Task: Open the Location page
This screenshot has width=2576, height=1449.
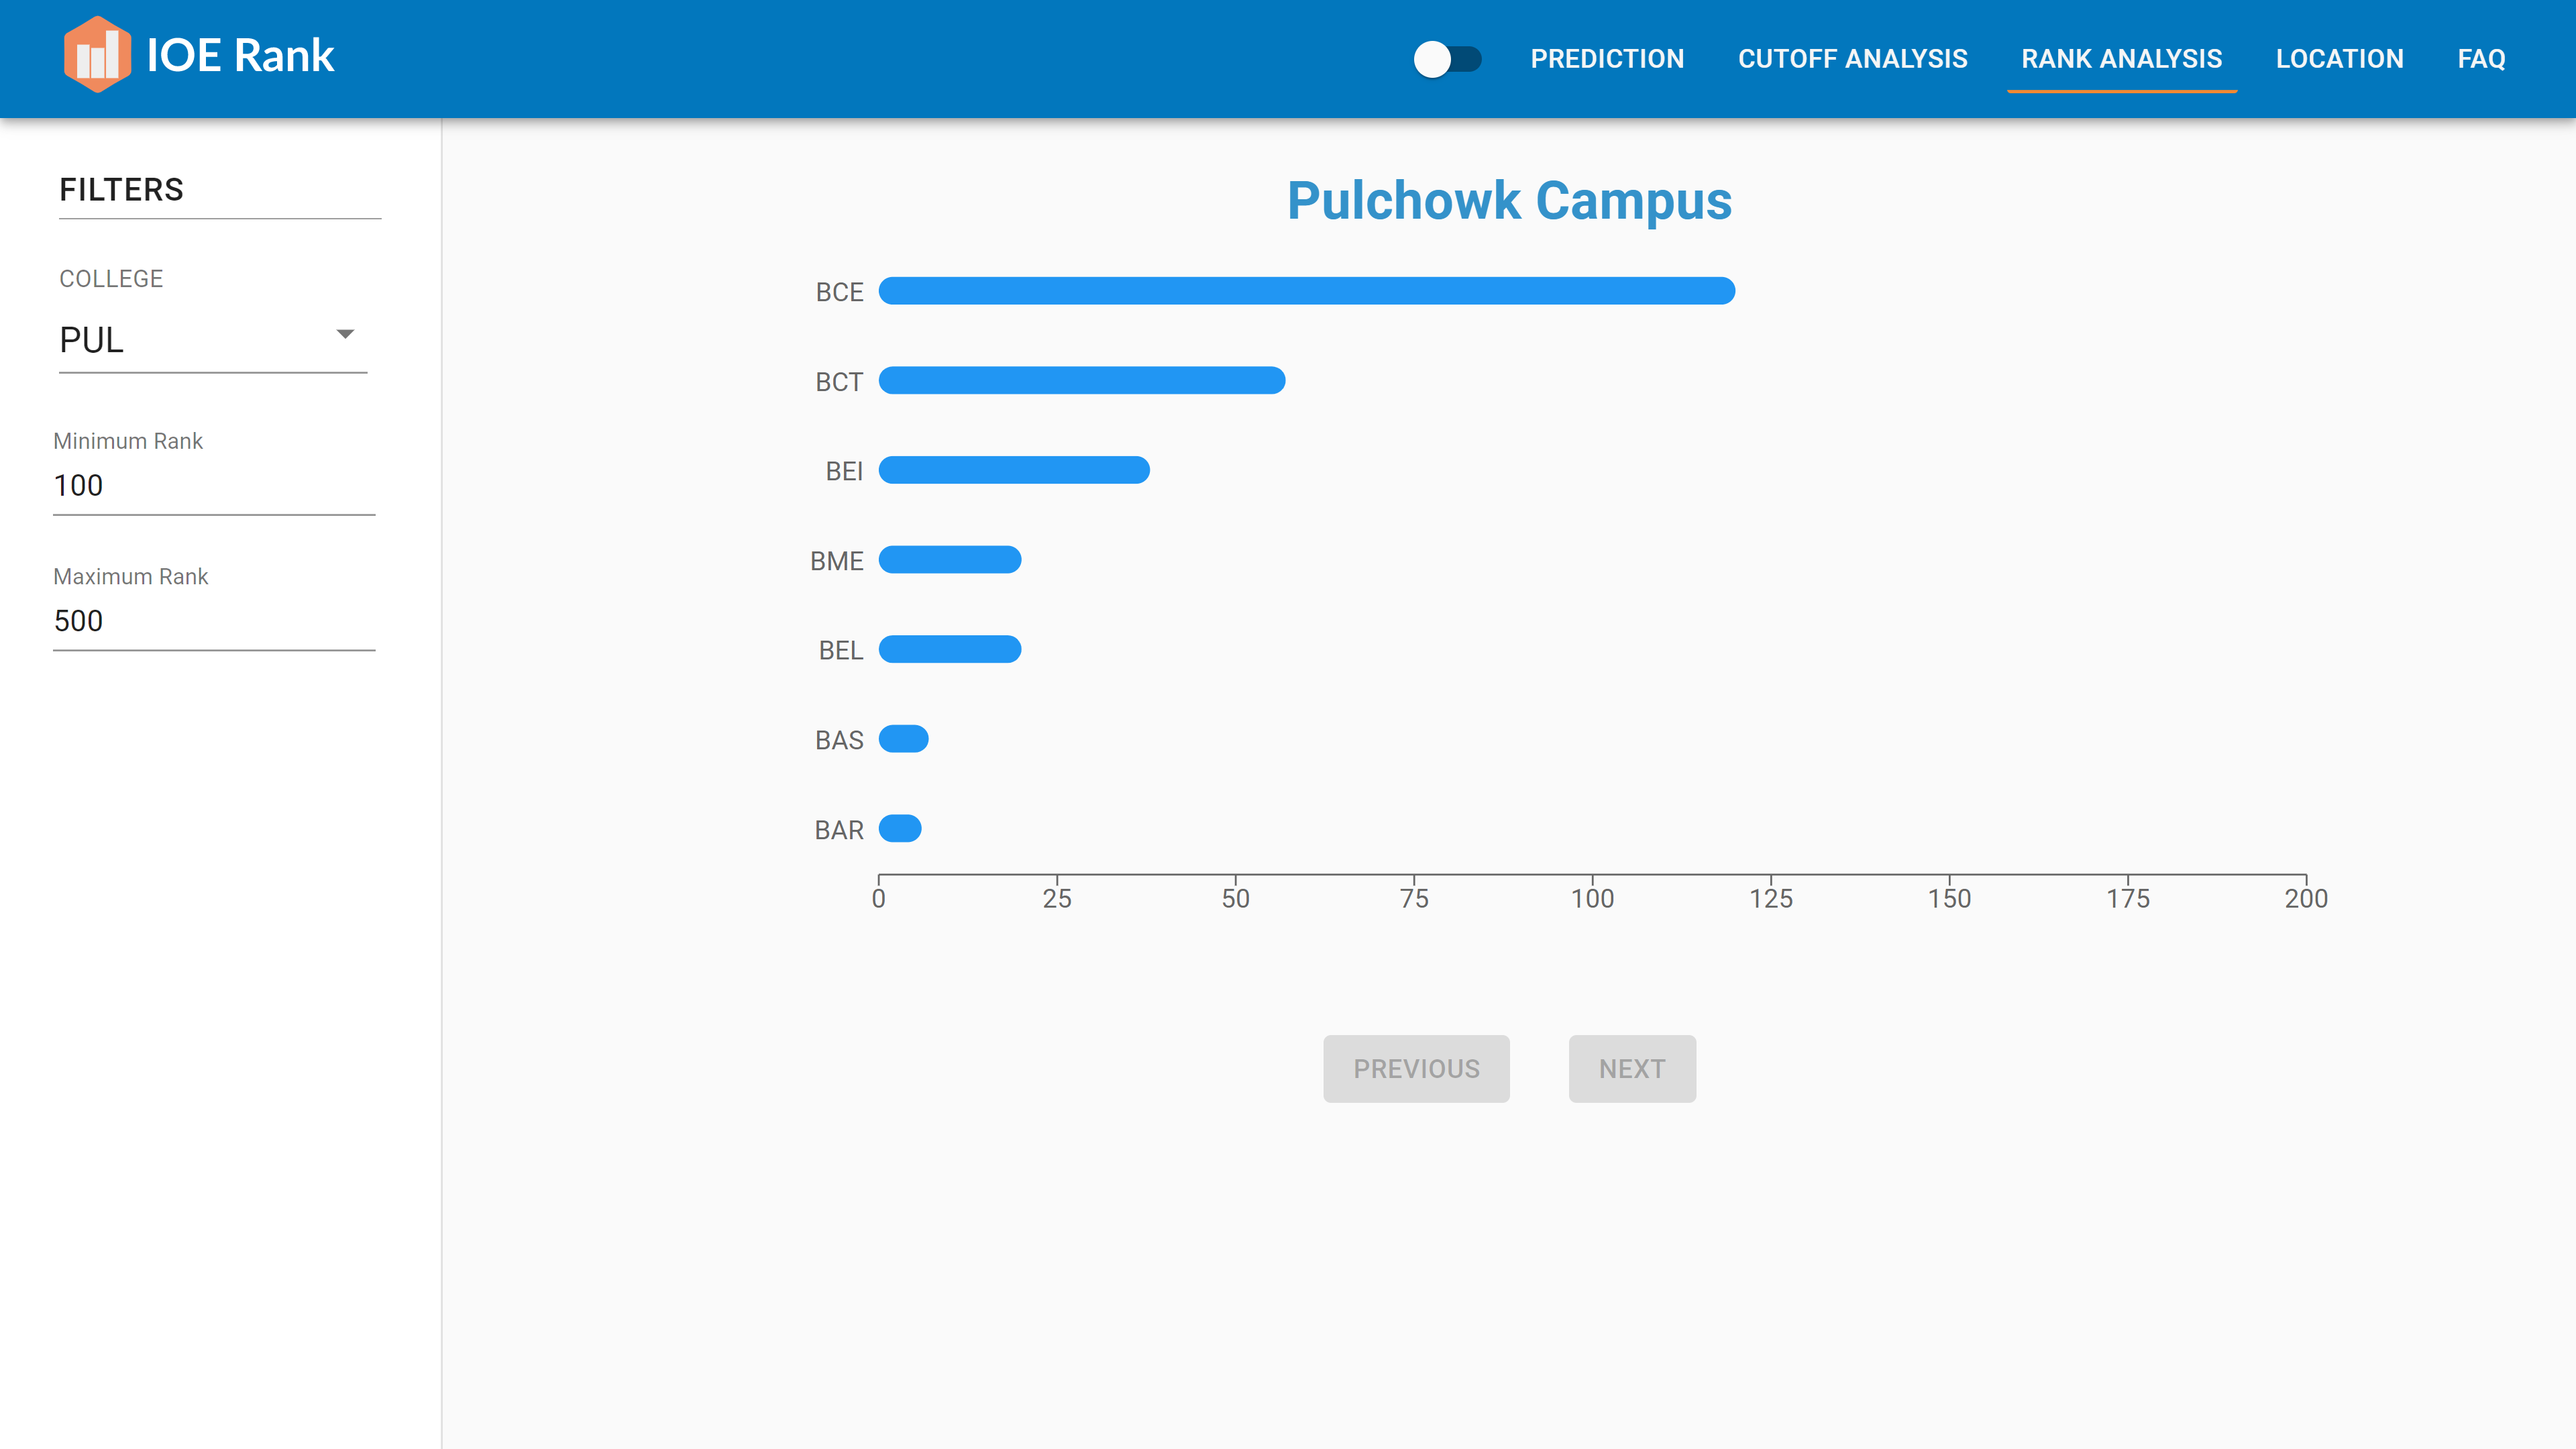Action: pos(2339,59)
